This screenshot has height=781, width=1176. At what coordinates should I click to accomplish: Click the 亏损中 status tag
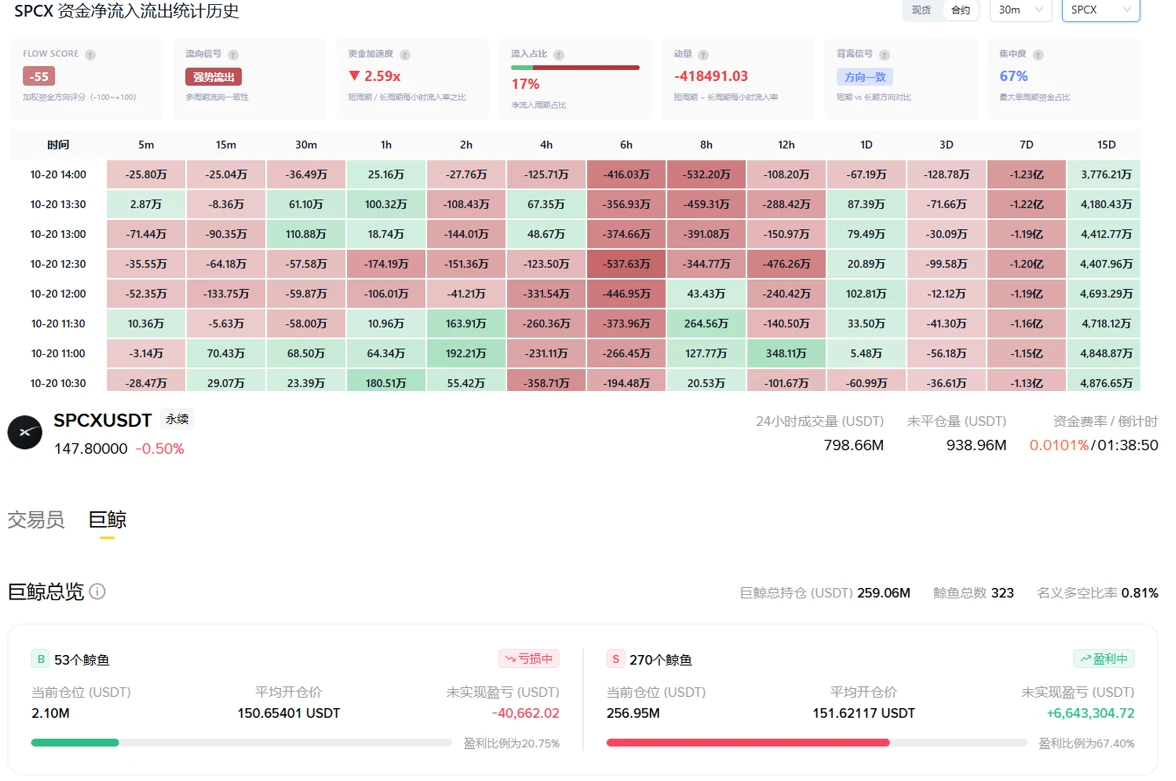(529, 659)
